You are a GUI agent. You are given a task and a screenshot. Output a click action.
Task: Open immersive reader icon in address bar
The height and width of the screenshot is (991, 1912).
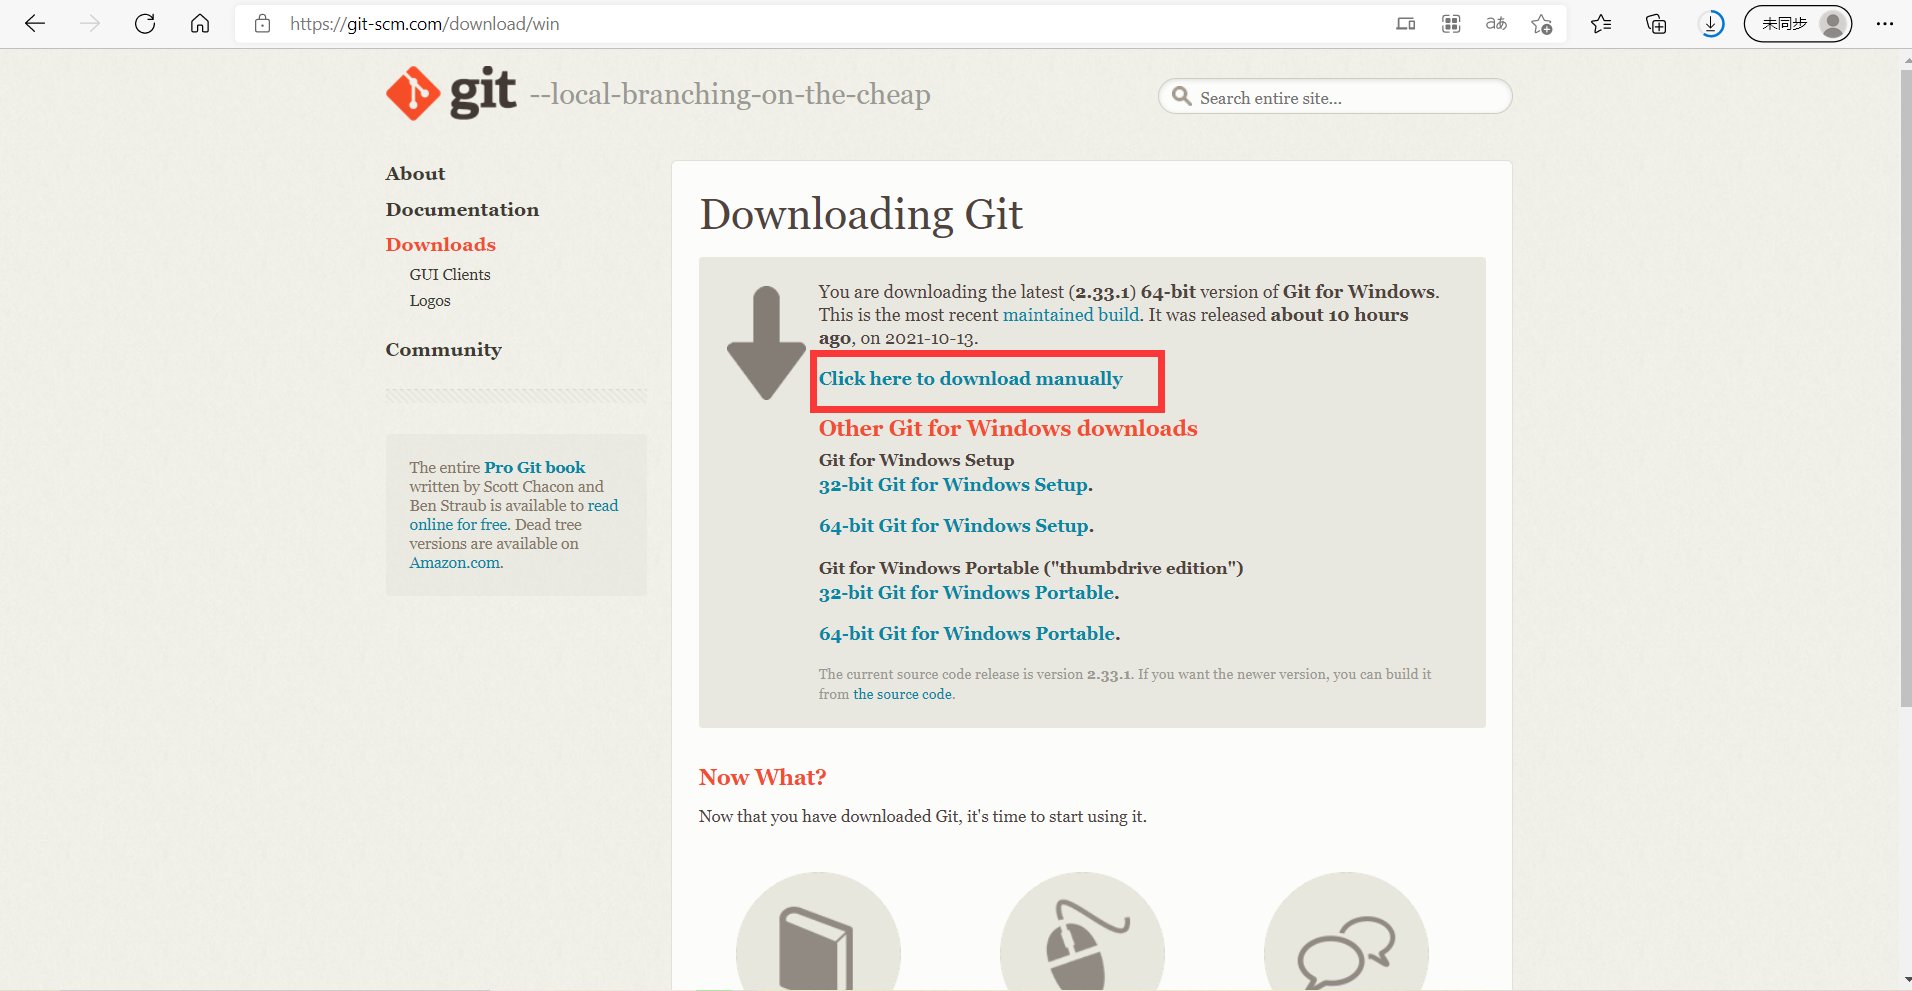1406,24
